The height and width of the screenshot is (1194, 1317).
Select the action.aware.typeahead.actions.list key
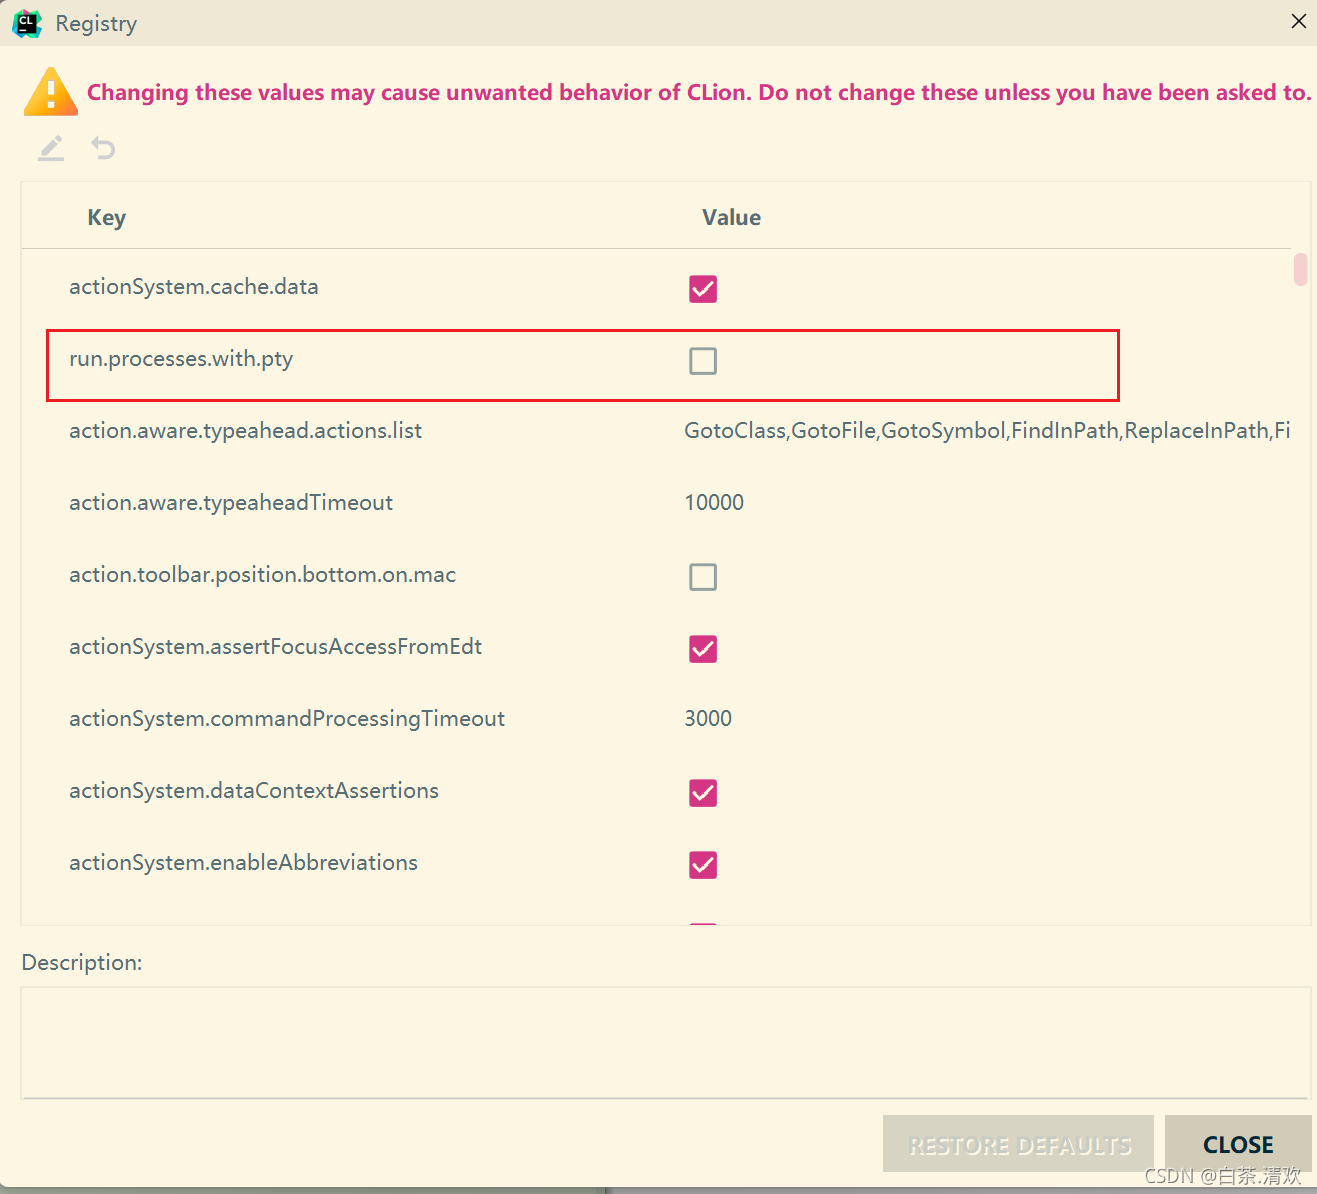pos(245,431)
